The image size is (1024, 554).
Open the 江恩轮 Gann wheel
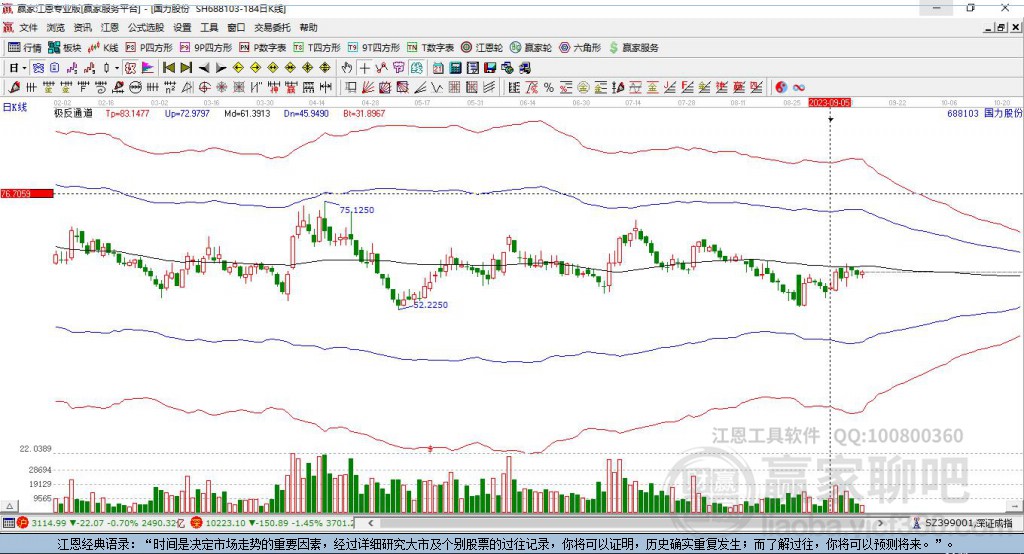tap(482, 48)
